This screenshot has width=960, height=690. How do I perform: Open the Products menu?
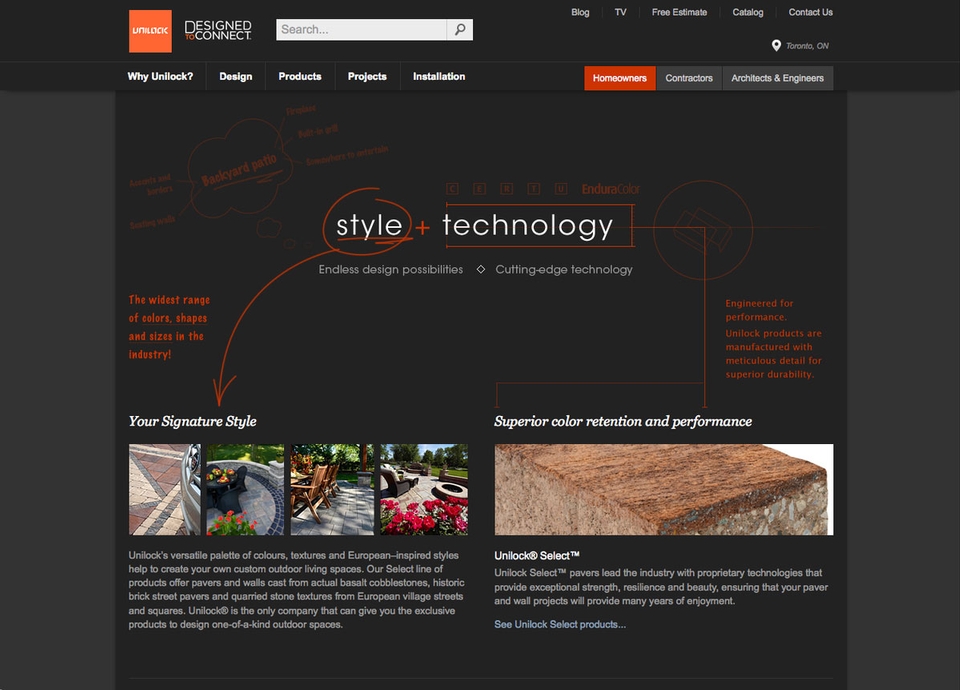pos(300,77)
